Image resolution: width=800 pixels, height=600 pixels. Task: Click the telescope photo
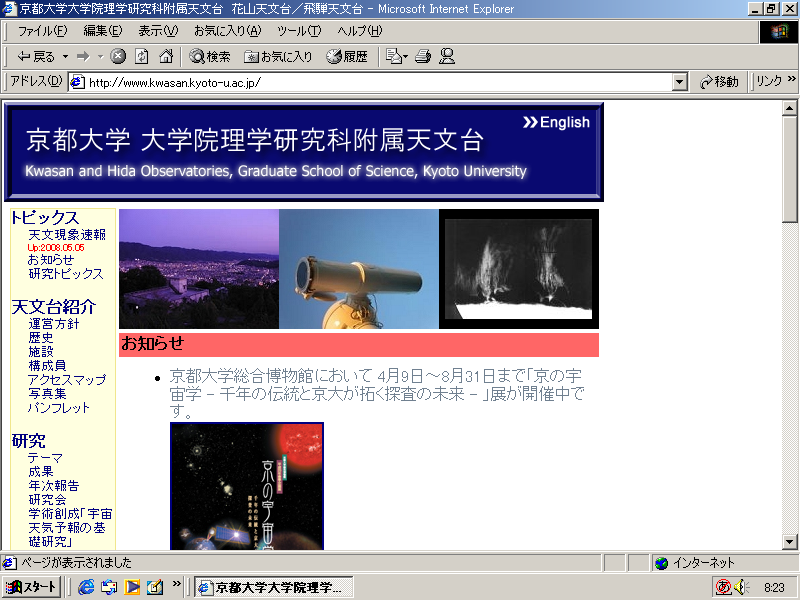[x=359, y=269]
